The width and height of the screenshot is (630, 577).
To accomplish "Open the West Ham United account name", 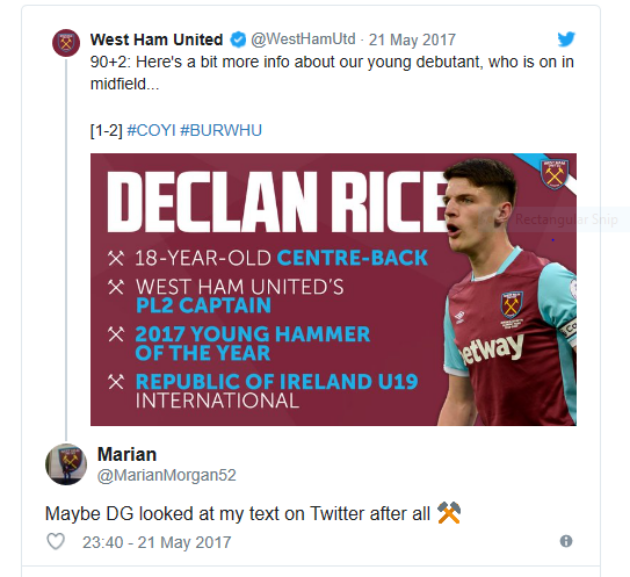I will pyautogui.click(x=156, y=40).
